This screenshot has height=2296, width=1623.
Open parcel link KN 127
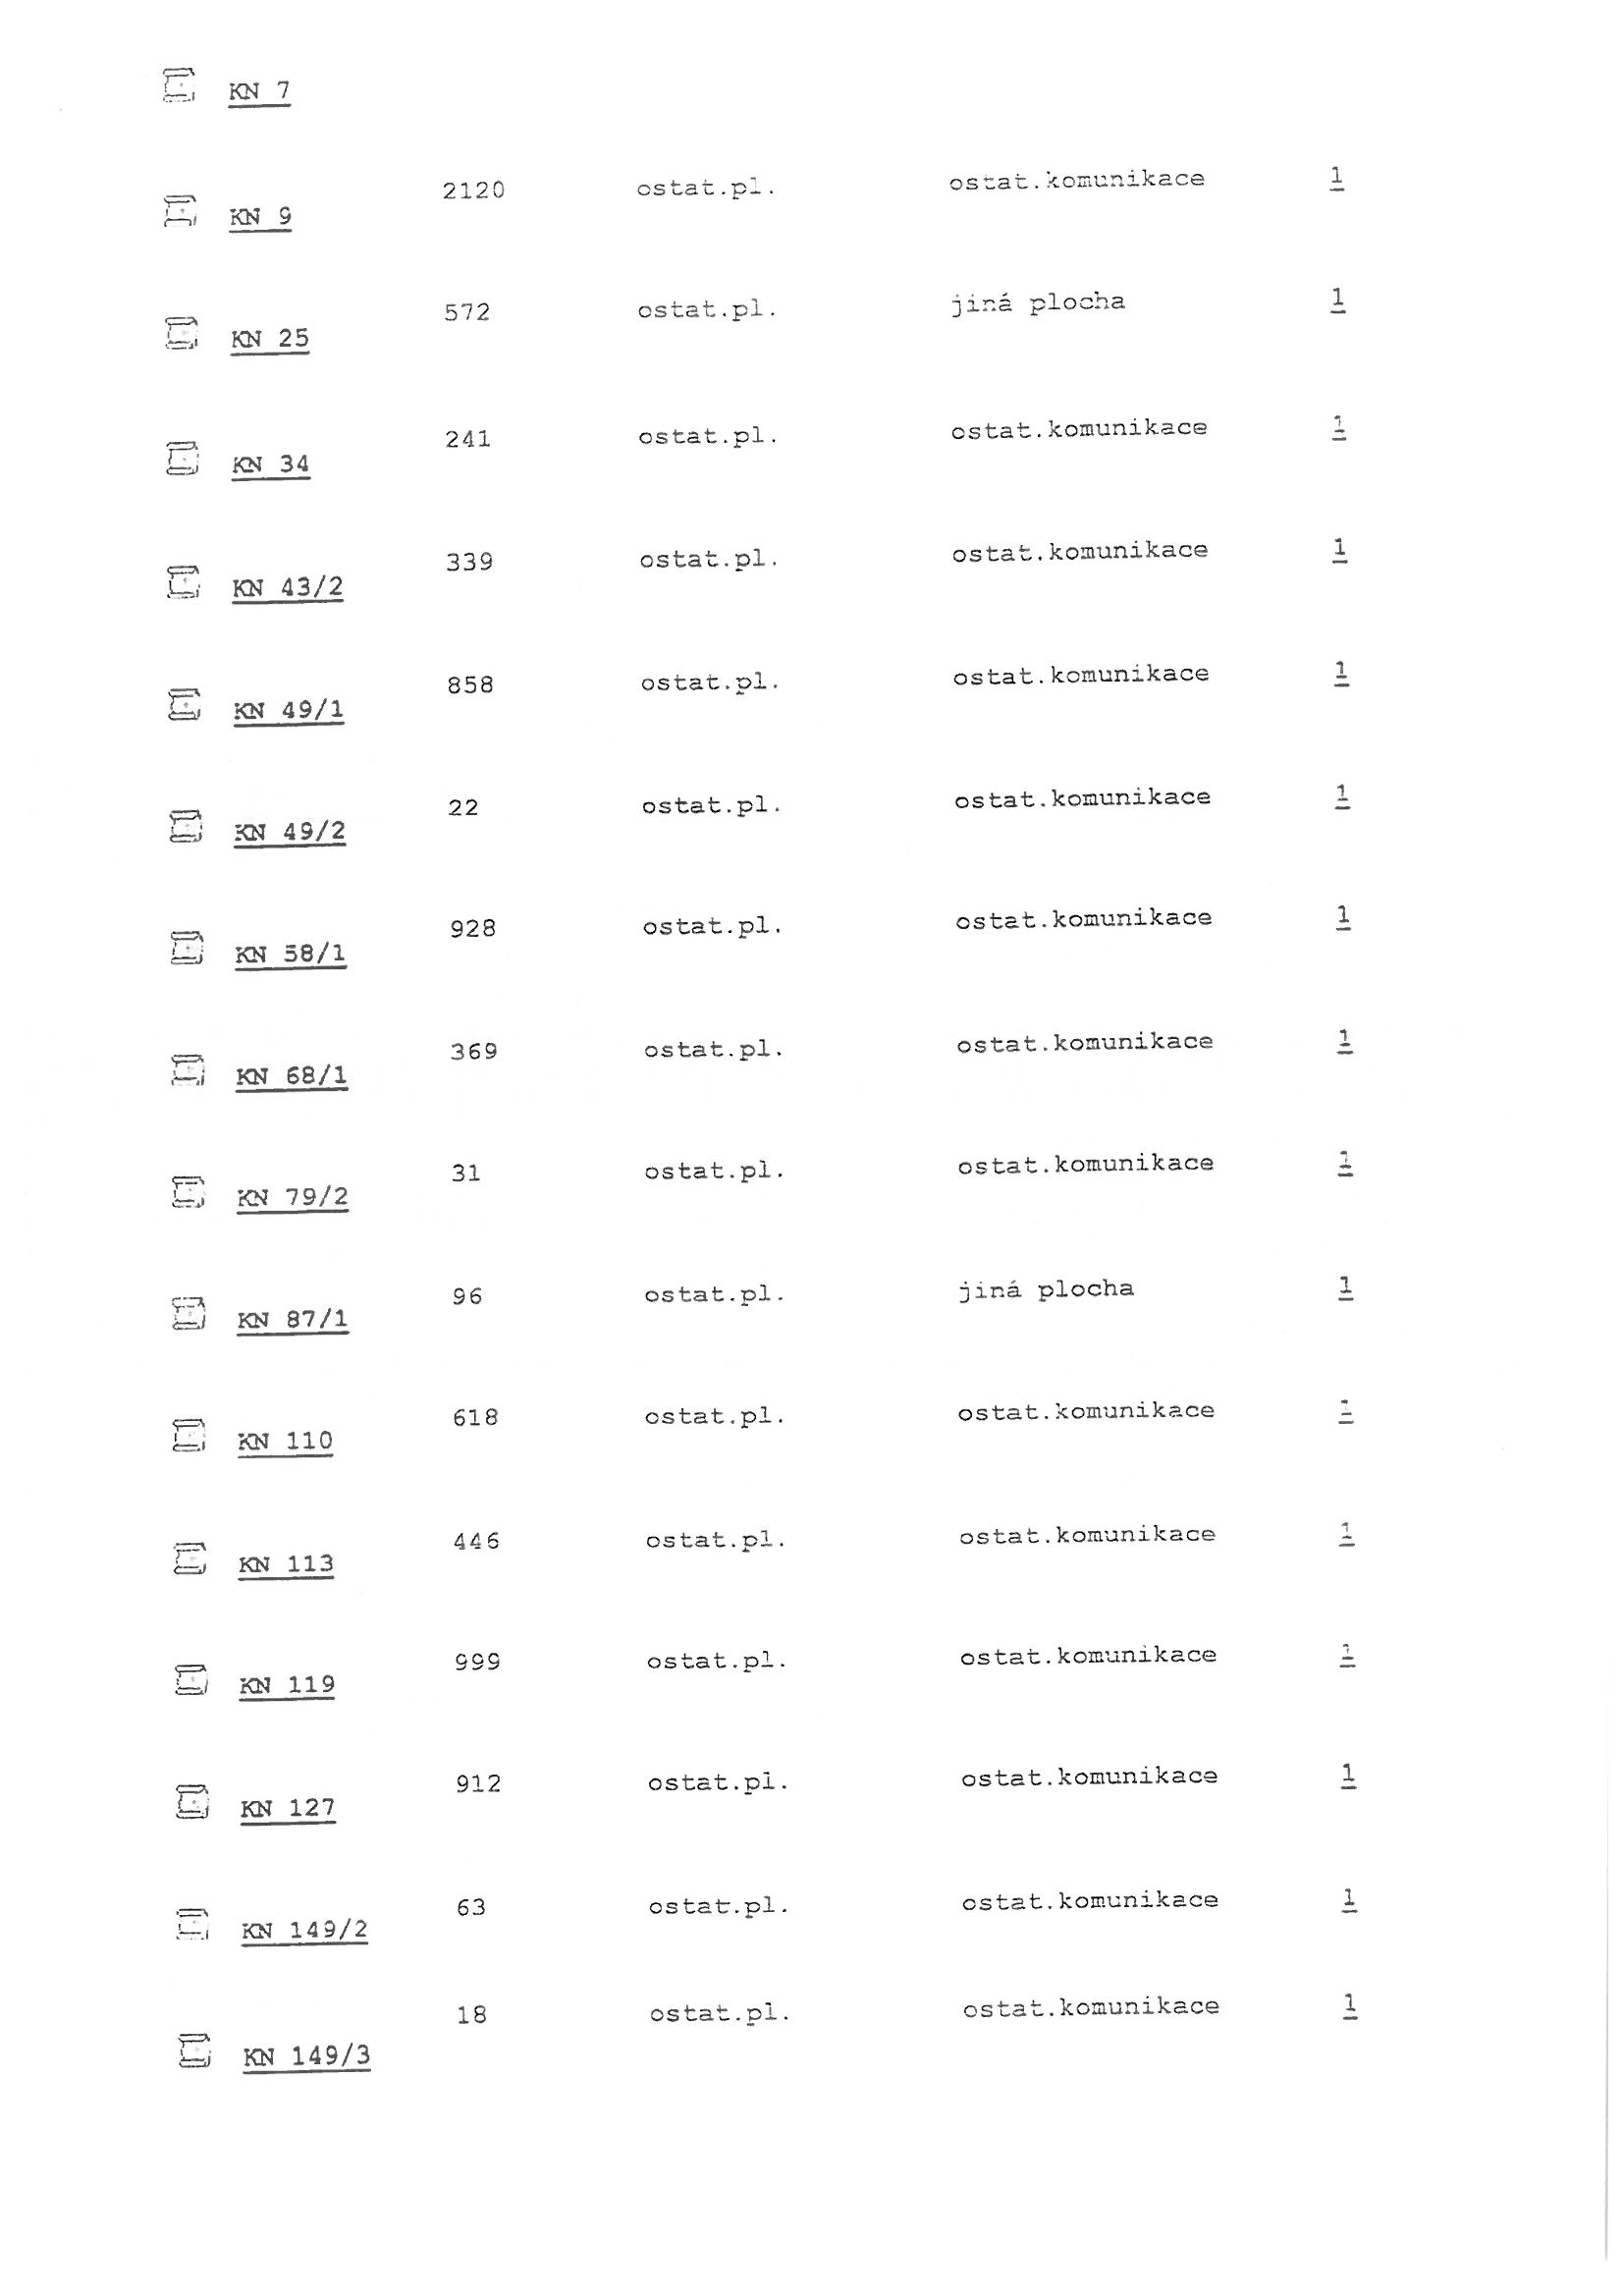[288, 1809]
